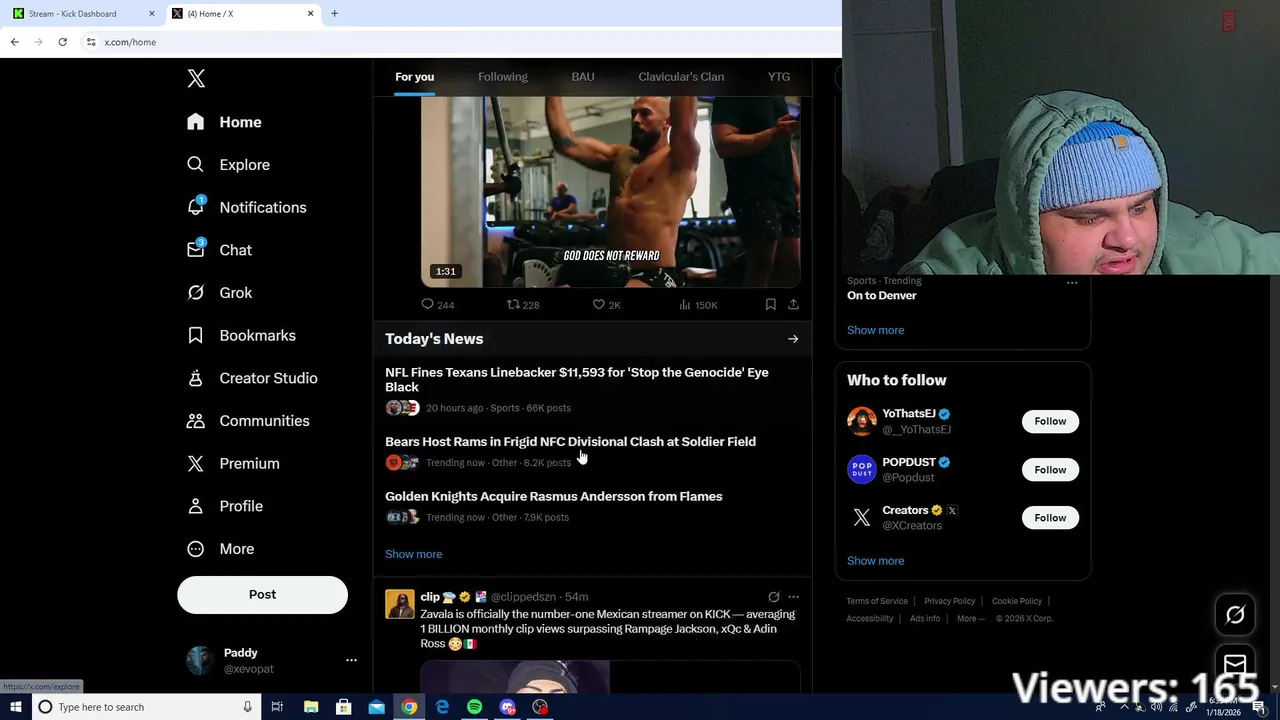Open account menu dots next to Paddy
The height and width of the screenshot is (720, 1280).
(351, 661)
